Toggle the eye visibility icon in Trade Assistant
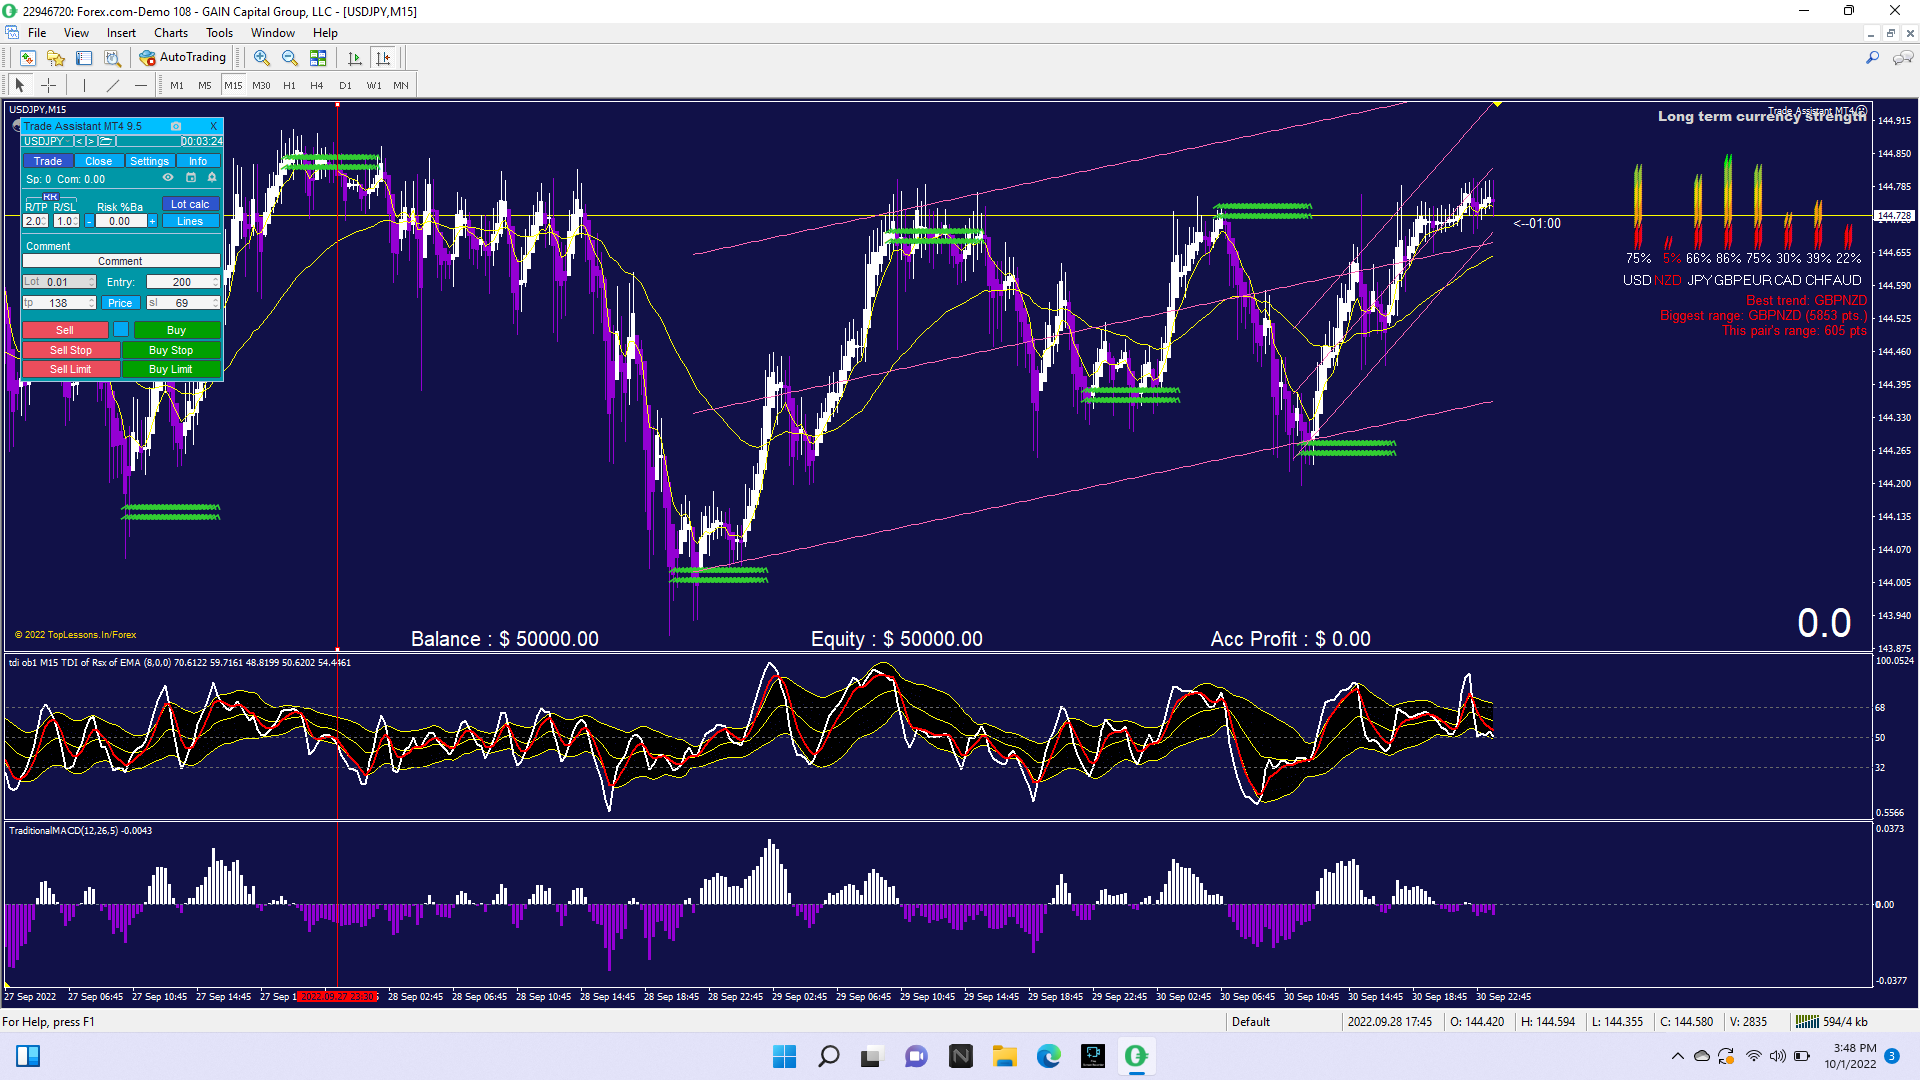The width and height of the screenshot is (1920, 1080). (168, 178)
